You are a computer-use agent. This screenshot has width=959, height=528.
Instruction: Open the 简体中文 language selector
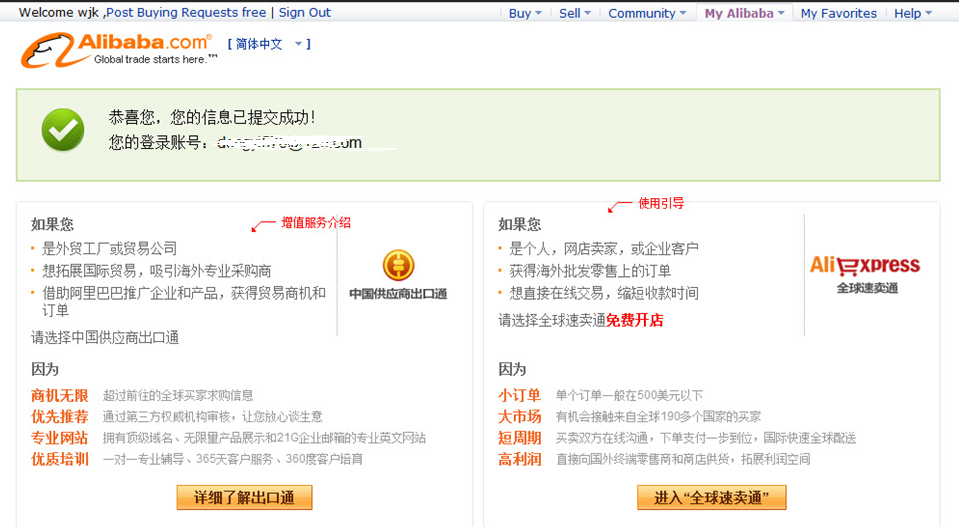tap(269, 44)
